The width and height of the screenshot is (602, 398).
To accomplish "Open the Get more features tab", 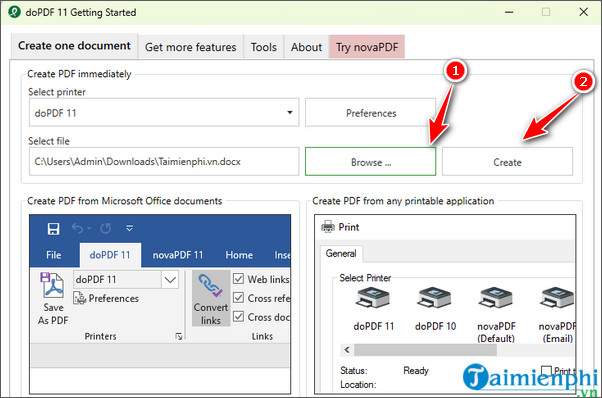I will (x=190, y=47).
